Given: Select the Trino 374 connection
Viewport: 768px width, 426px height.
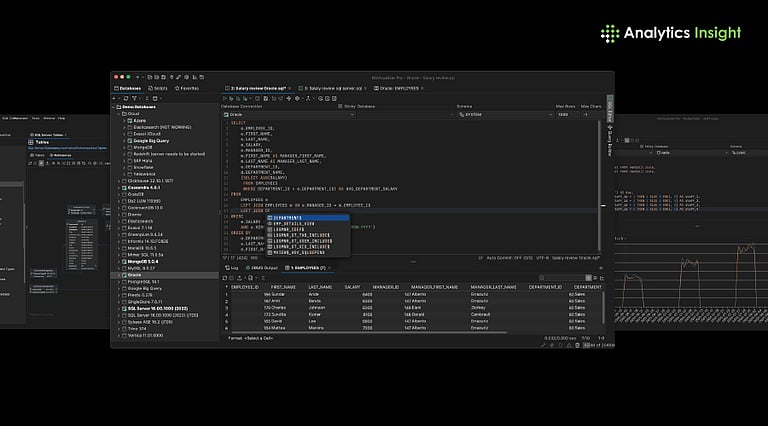Looking at the screenshot, I should pyautogui.click(x=137, y=329).
